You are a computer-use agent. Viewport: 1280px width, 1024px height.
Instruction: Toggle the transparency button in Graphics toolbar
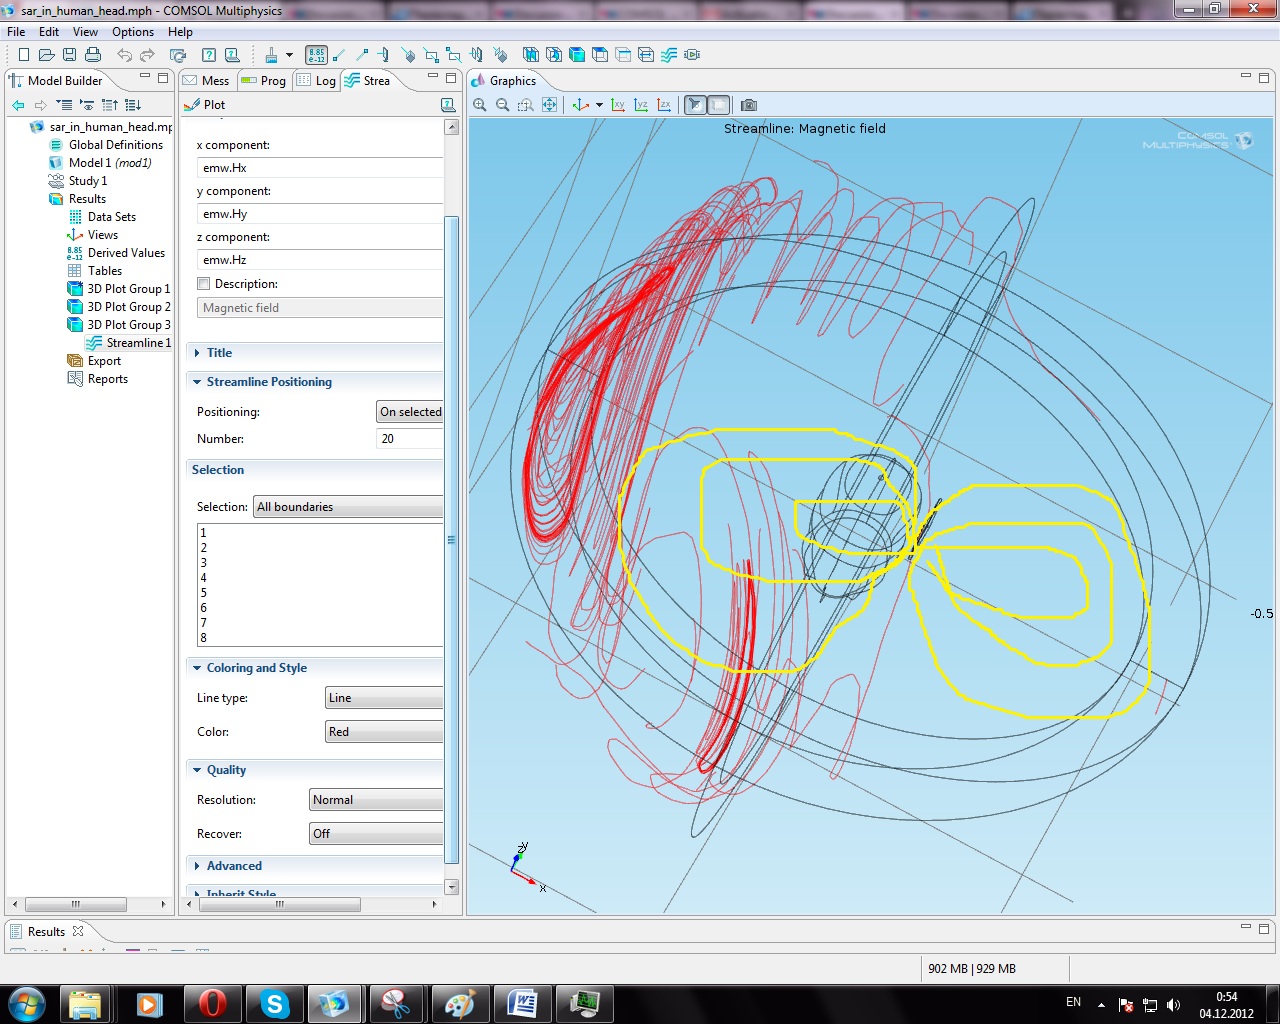718,105
